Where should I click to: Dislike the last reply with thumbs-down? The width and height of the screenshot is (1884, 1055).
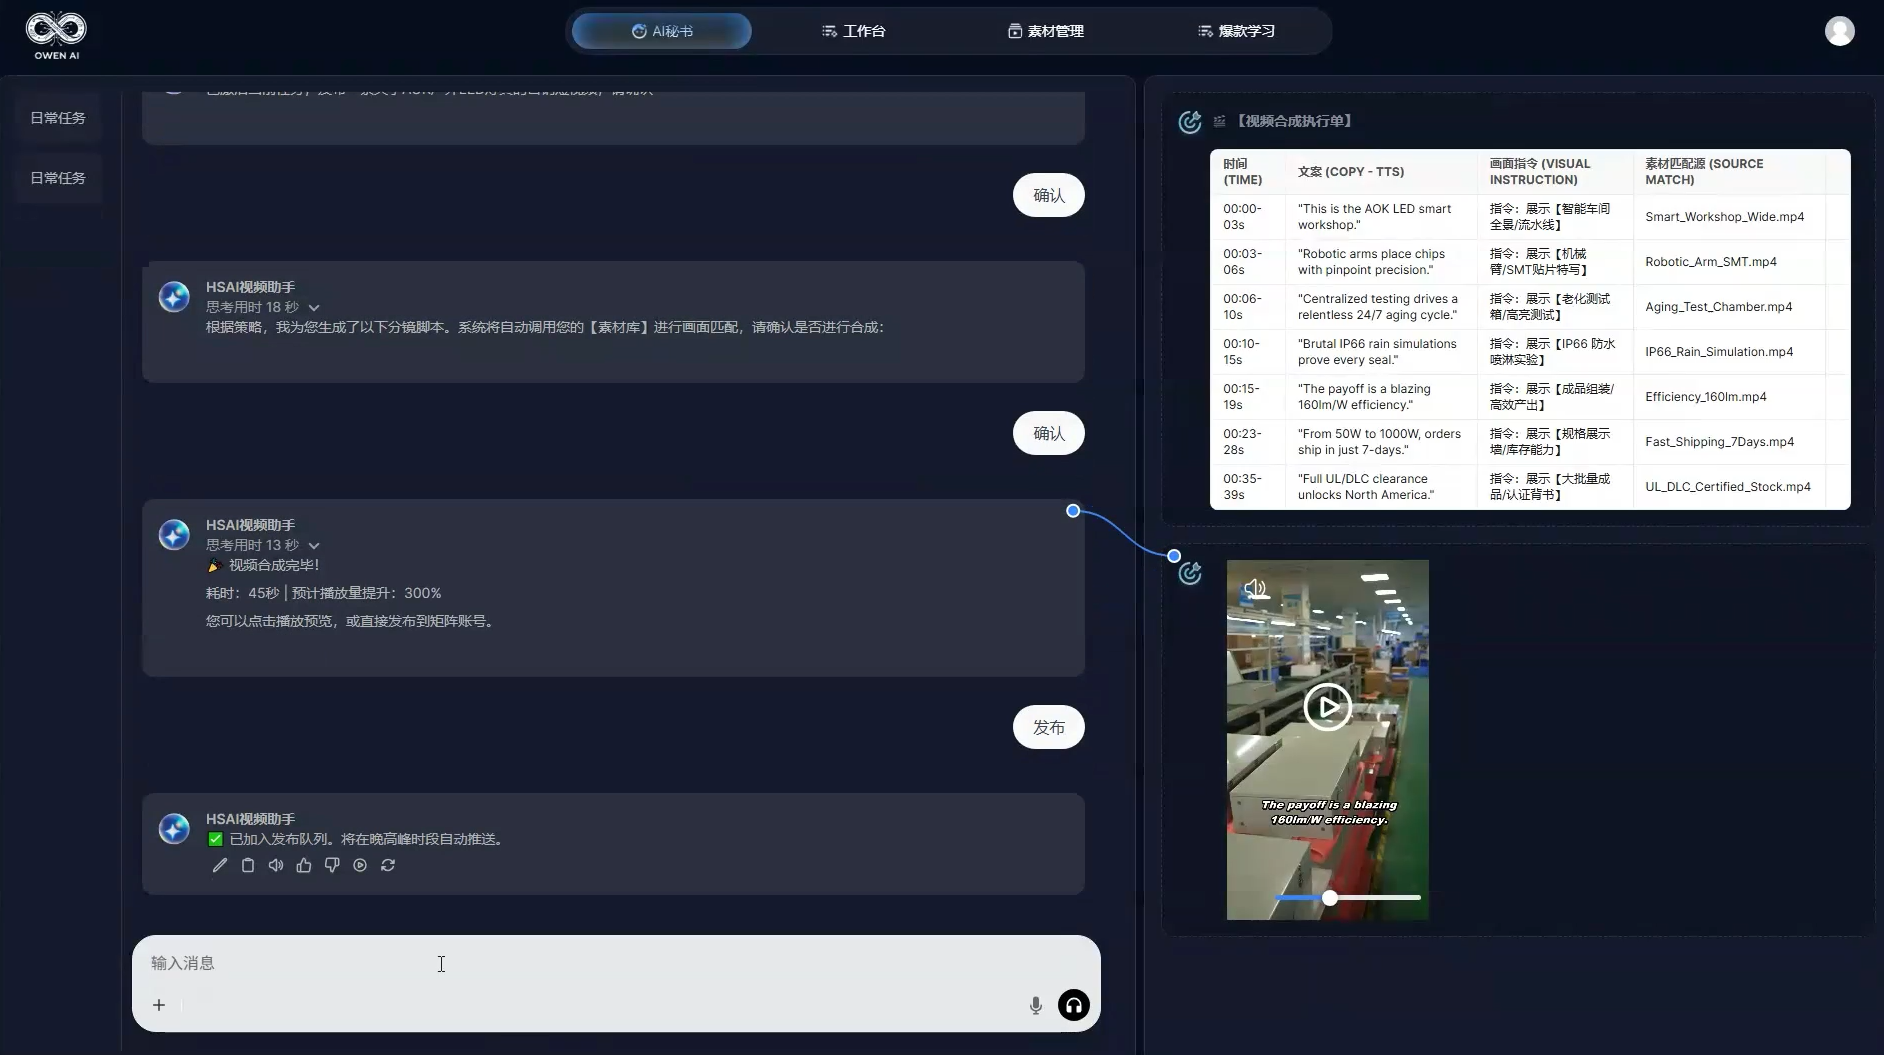tap(332, 865)
